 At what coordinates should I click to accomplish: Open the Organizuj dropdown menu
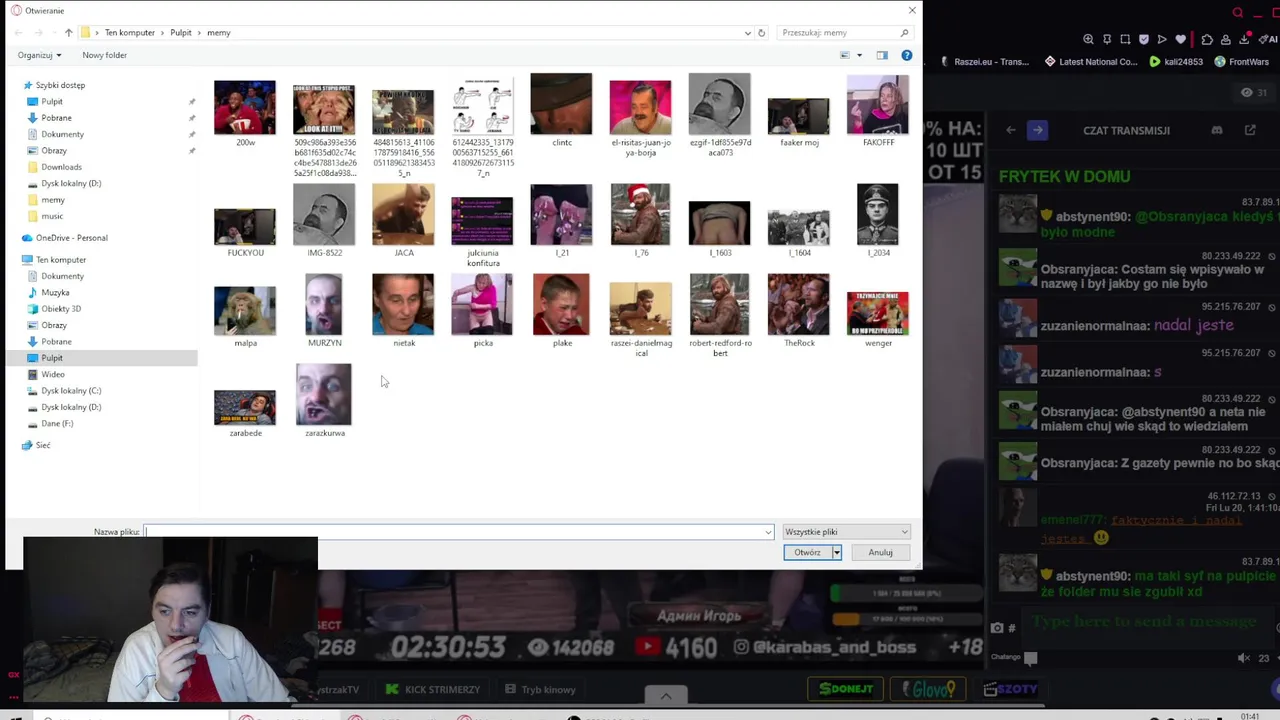coord(39,55)
